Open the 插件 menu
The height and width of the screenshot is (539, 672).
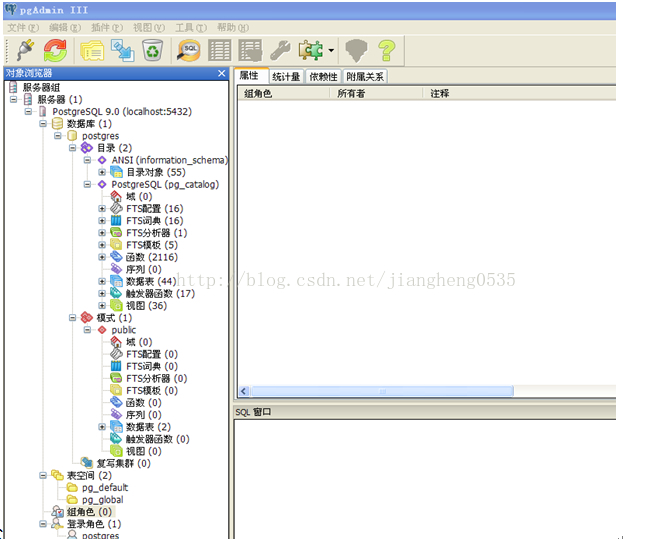[107, 28]
